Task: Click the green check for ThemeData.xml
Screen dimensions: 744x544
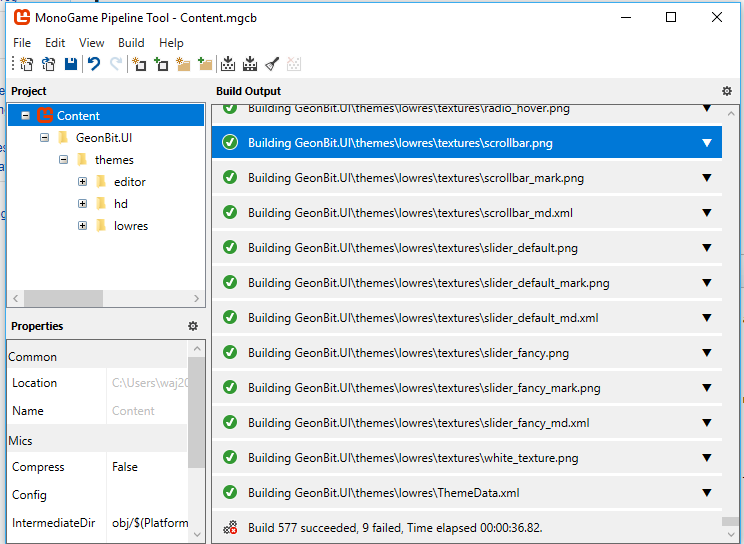Action: [x=230, y=492]
